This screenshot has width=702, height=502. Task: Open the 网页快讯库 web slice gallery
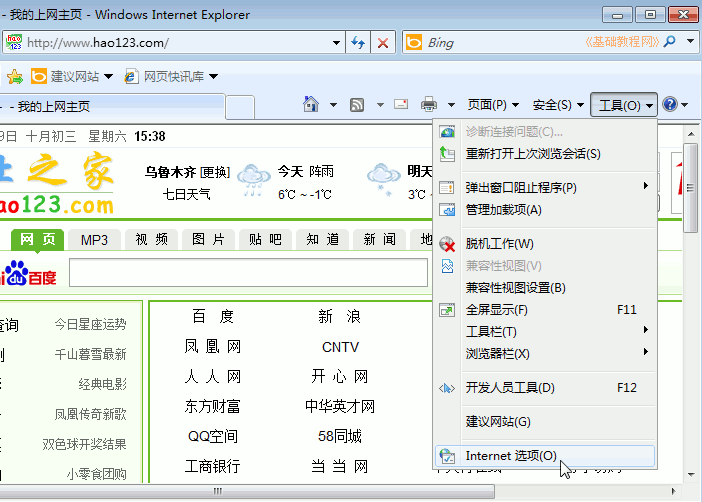point(171,77)
